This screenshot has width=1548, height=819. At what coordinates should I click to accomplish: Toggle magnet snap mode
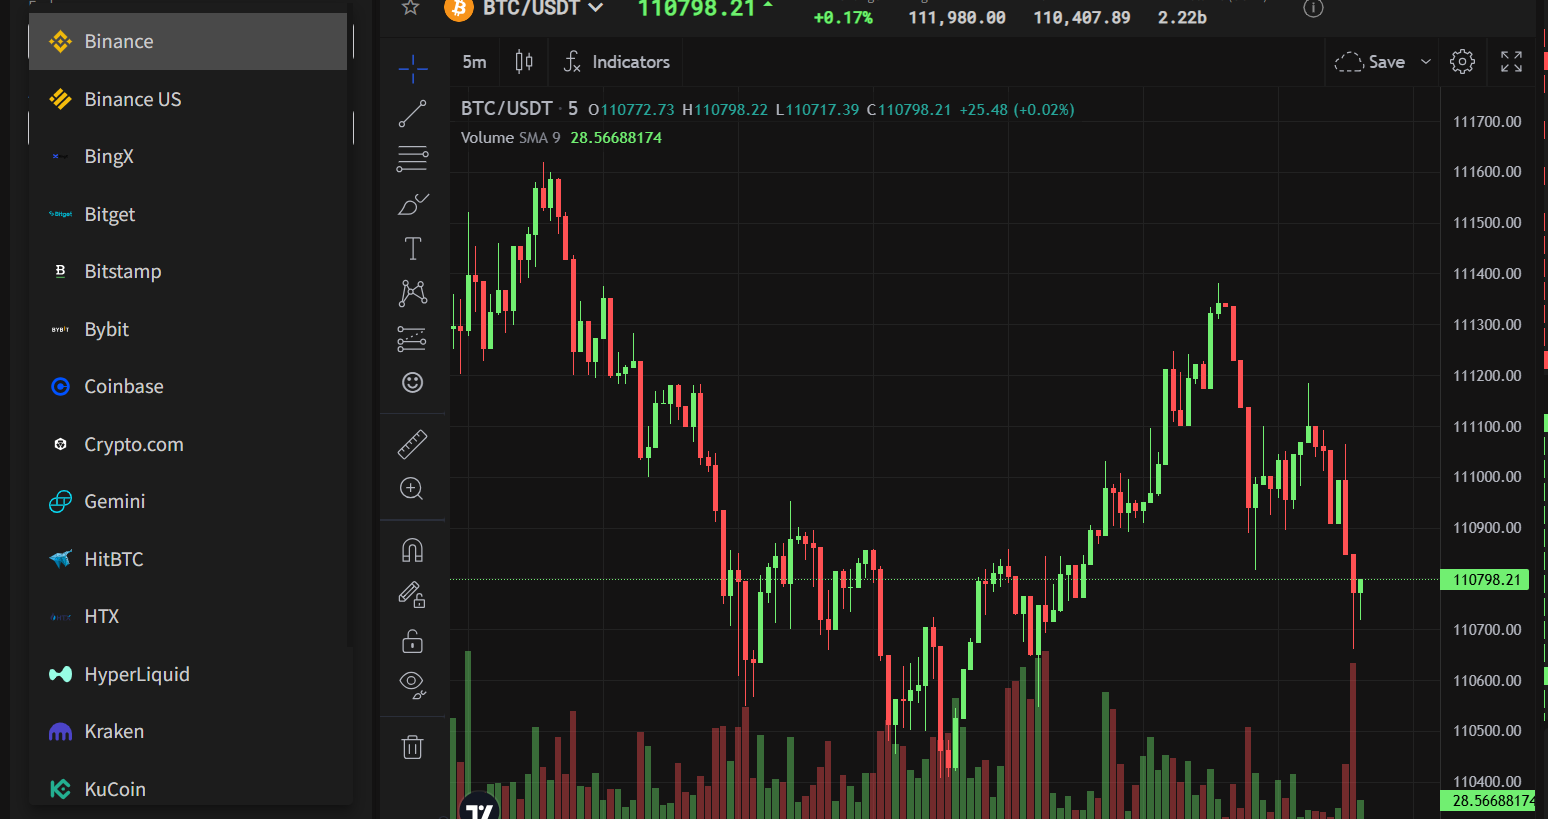click(412, 550)
